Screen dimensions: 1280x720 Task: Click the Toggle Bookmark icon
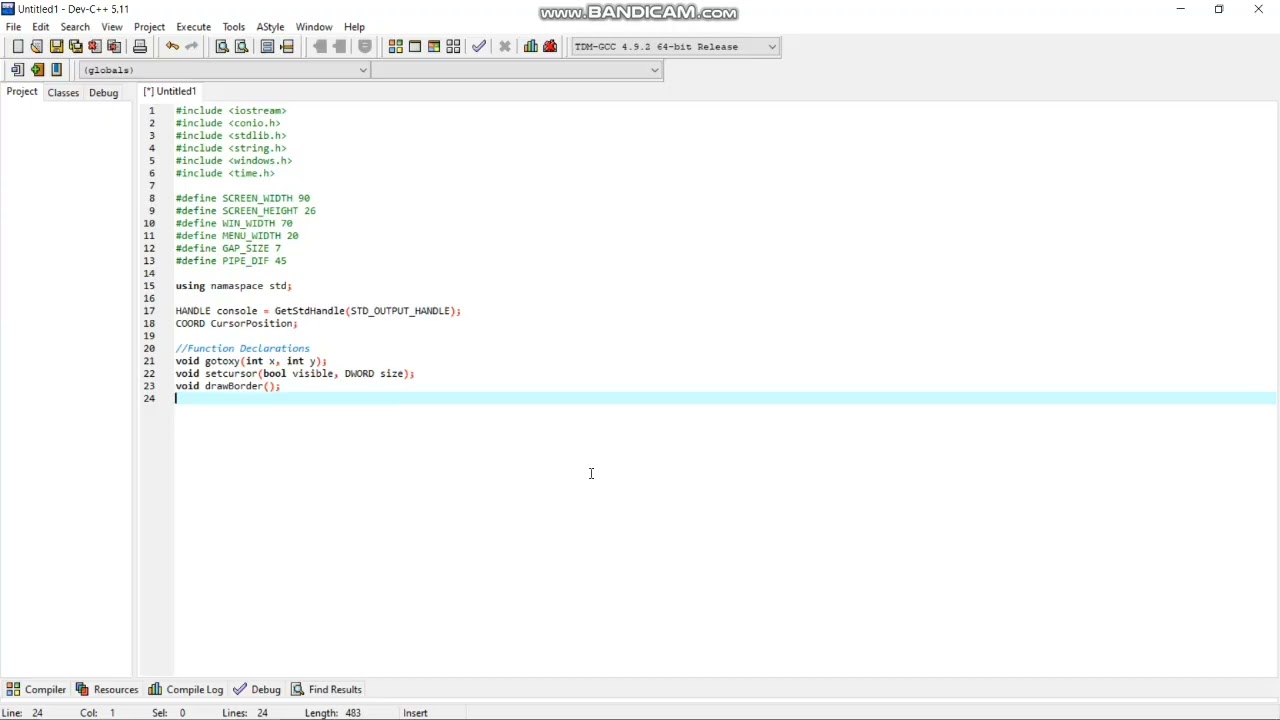tap(38, 70)
